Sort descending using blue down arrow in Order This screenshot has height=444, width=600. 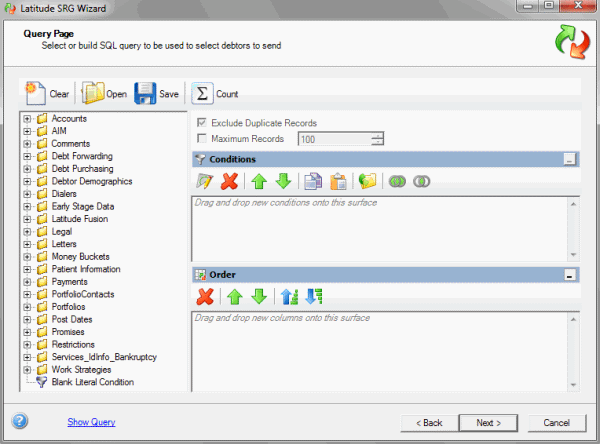(314, 296)
